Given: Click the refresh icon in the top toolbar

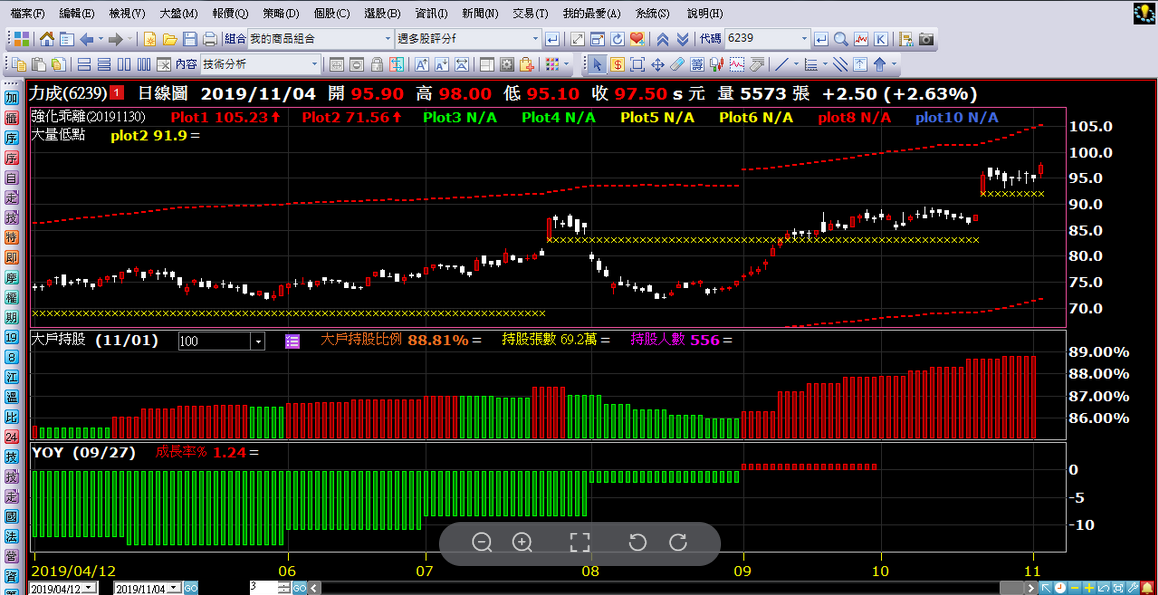Looking at the screenshot, I should pos(617,38).
